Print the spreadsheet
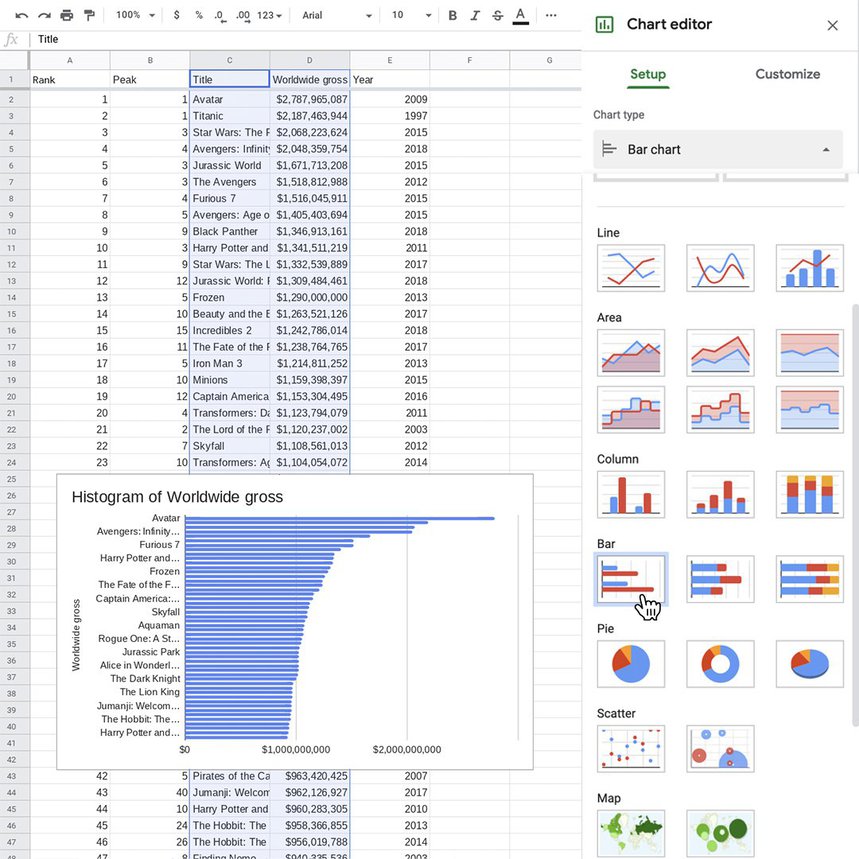 click(x=66, y=15)
